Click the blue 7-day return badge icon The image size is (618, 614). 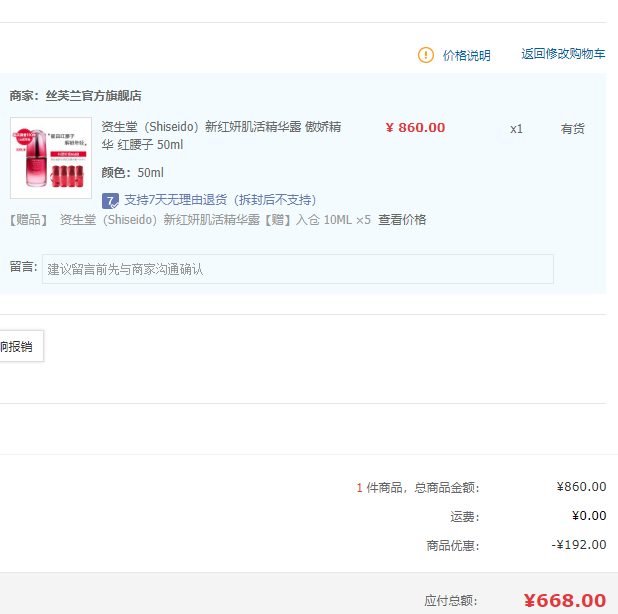(x=110, y=200)
